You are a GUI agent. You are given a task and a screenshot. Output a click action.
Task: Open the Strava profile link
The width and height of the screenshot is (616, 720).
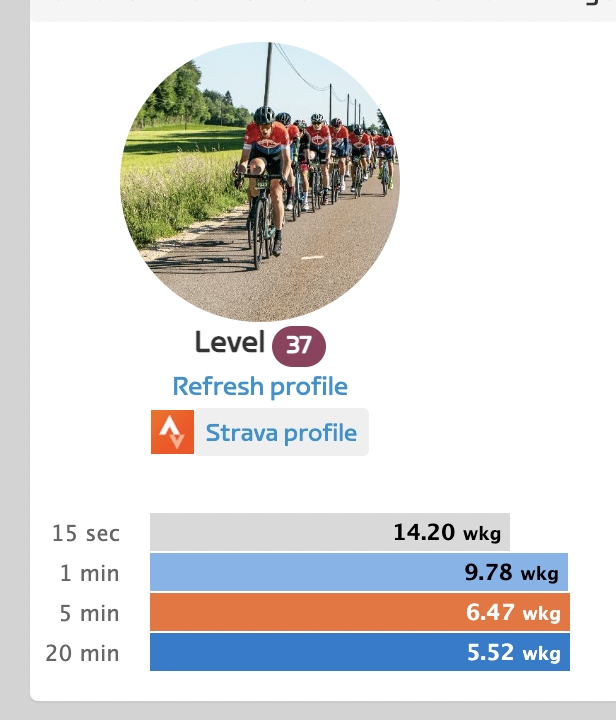(x=281, y=433)
